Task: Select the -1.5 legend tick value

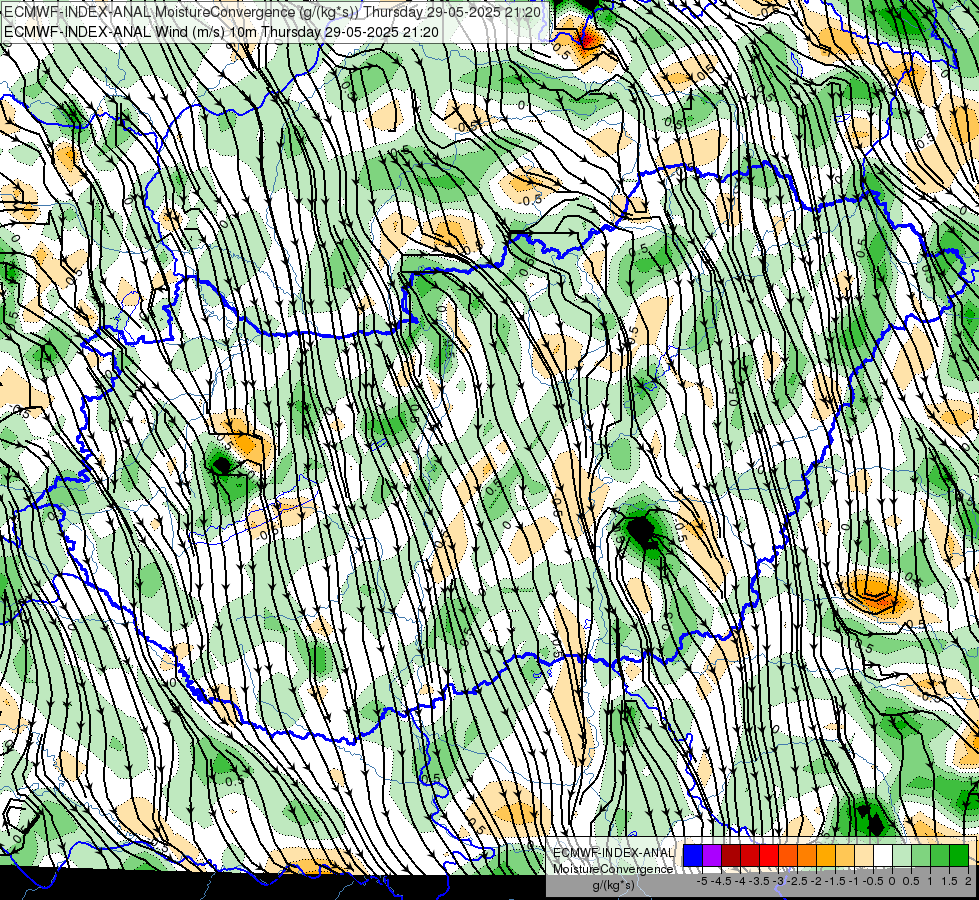Action: pos(835,881)
